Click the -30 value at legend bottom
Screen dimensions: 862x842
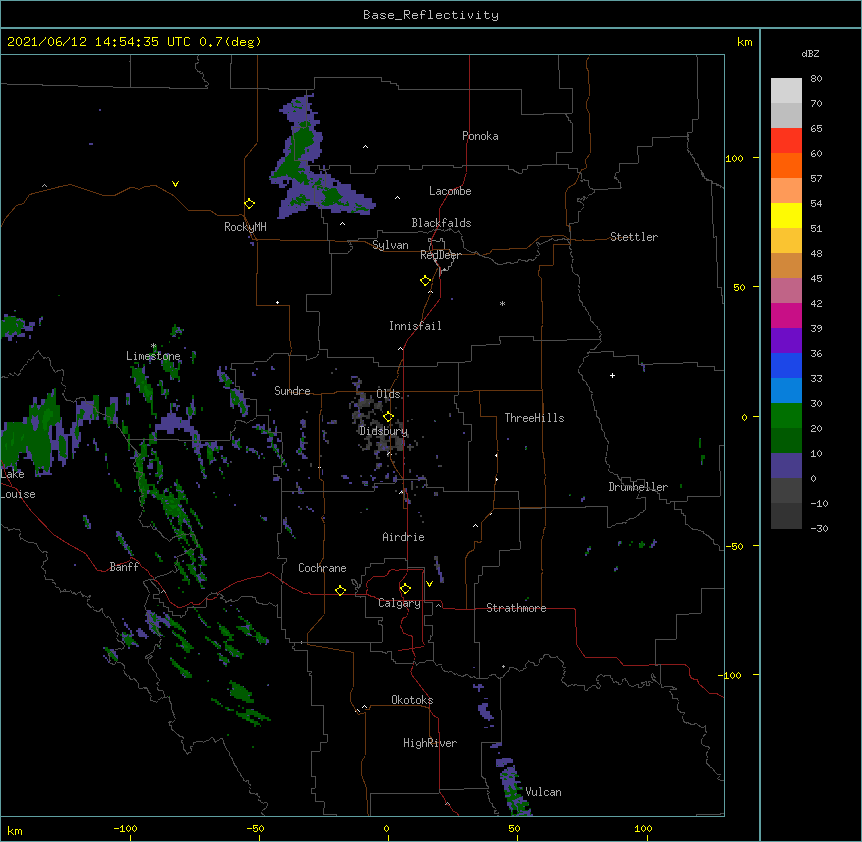coord(819,528)
